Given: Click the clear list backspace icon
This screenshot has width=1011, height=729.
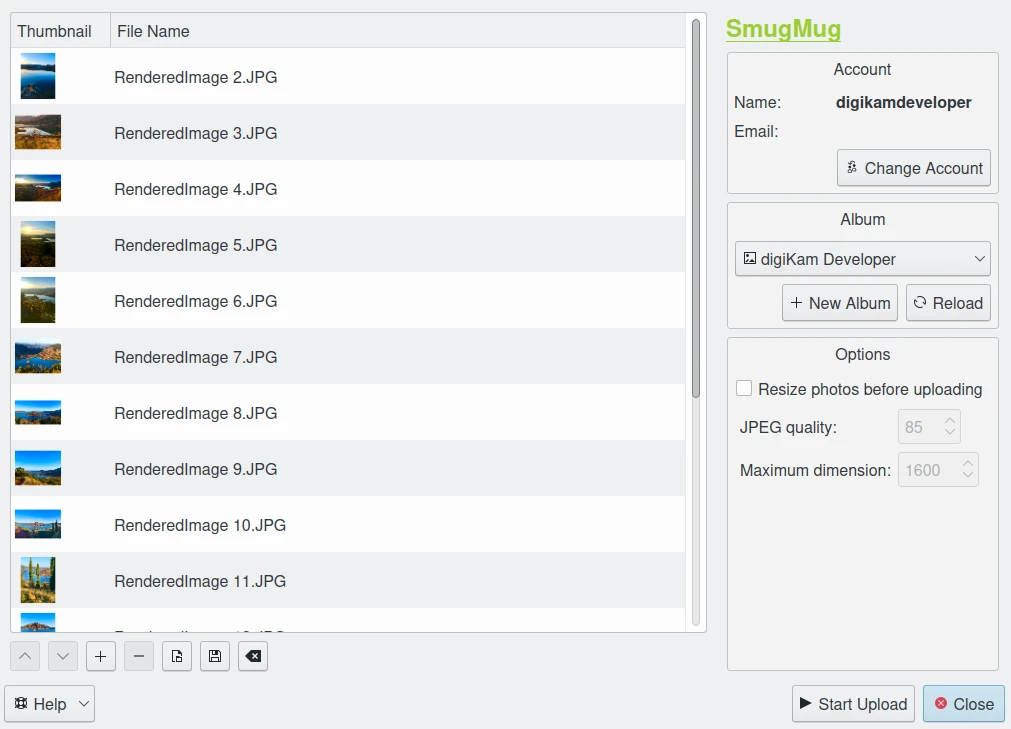Looking at the screenshot, I should tap(253, 656).
